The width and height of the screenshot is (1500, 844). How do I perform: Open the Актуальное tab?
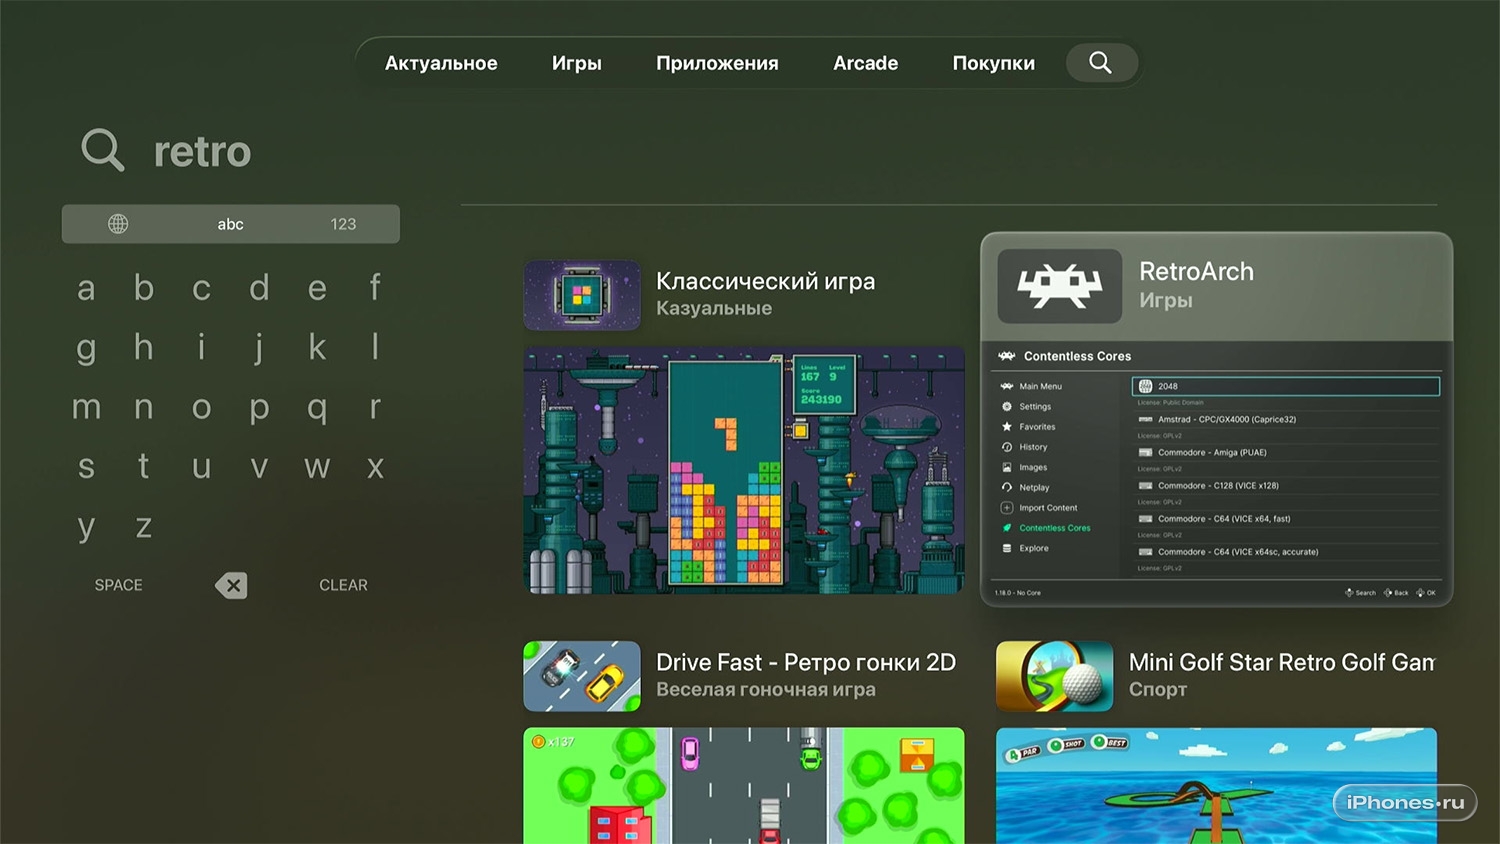coord(441,63)
